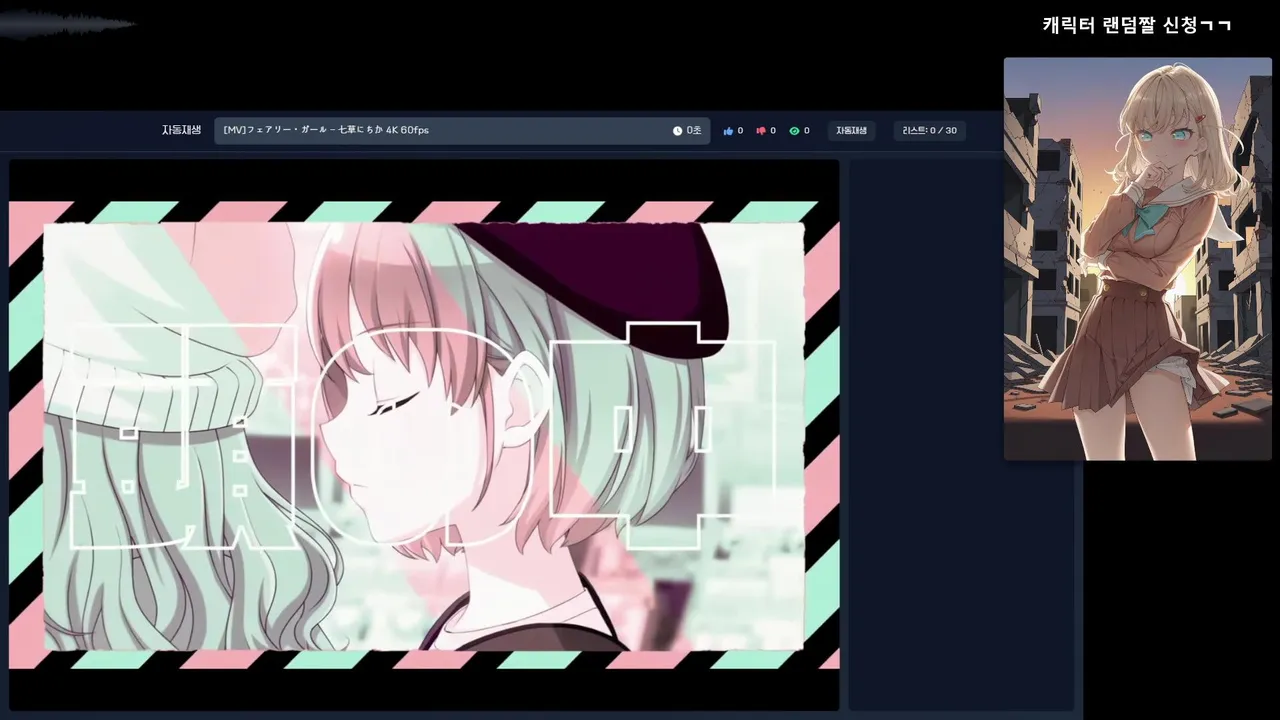Screen dimensions: 1280x720
Task: Click the 캐릭터 랜덤짤 신청ㄱㄱ heading
Action: point(1137,25)
